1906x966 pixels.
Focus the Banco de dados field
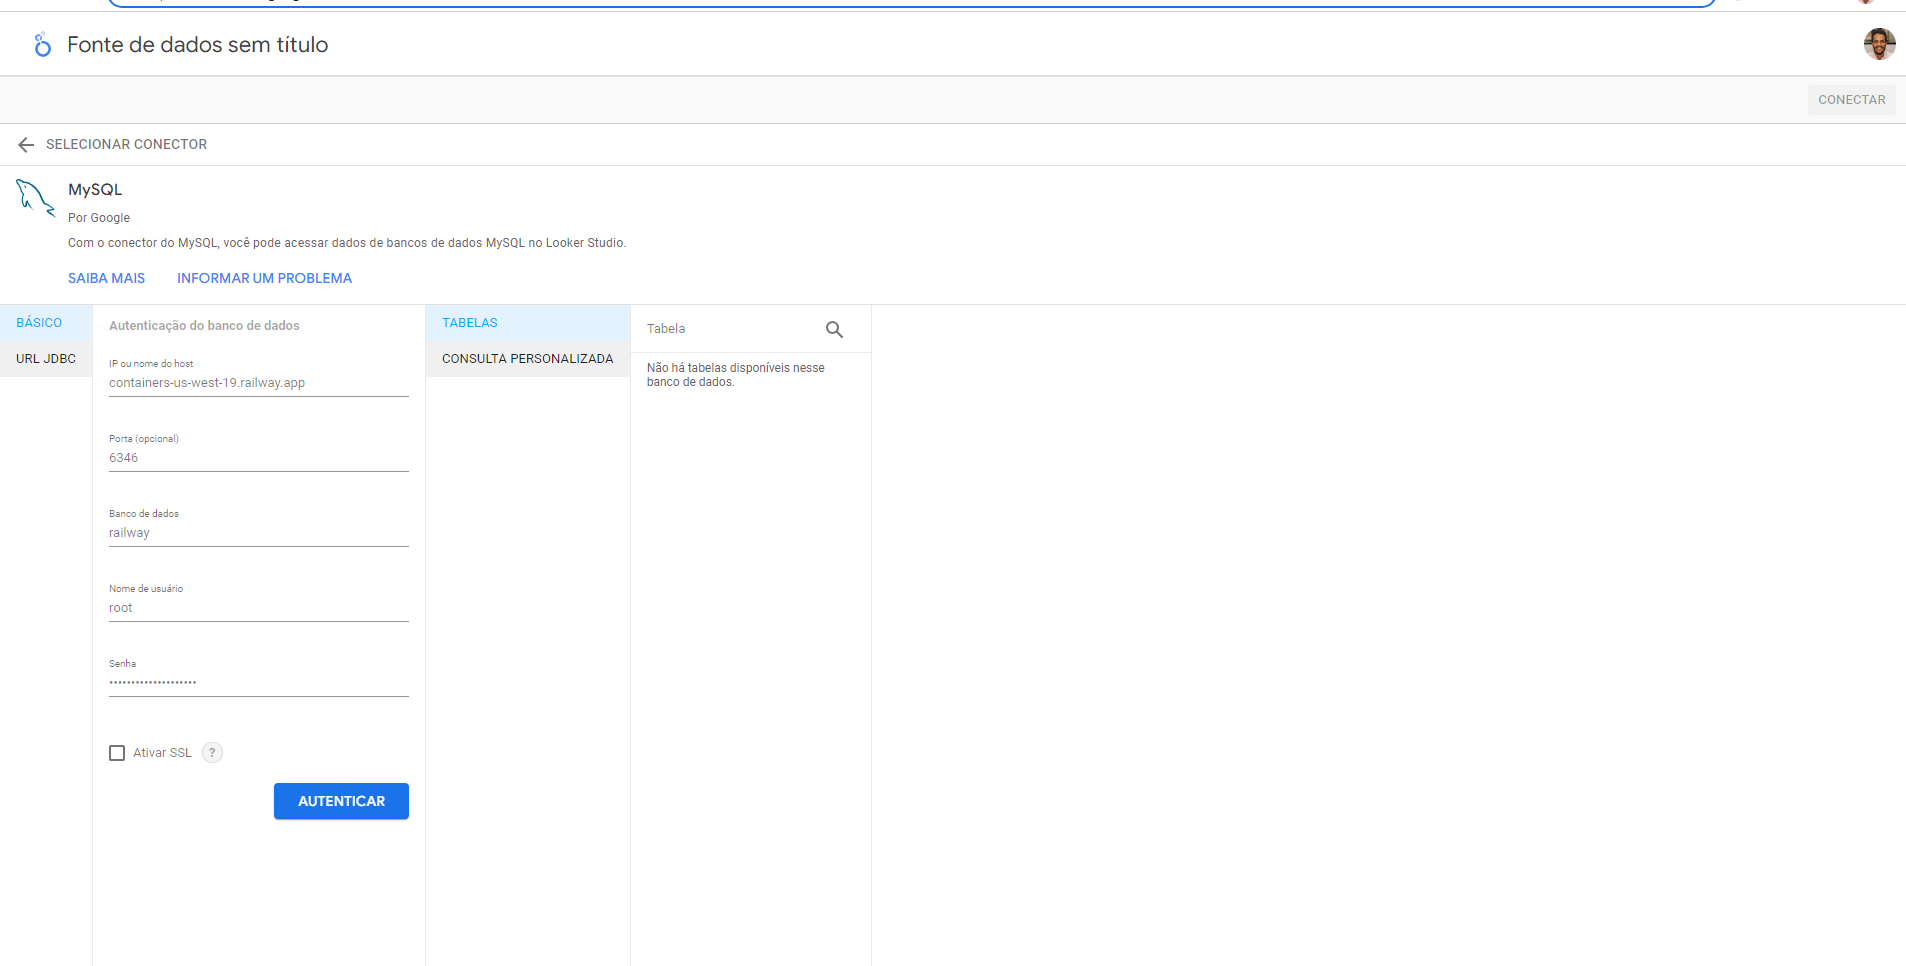259,533
